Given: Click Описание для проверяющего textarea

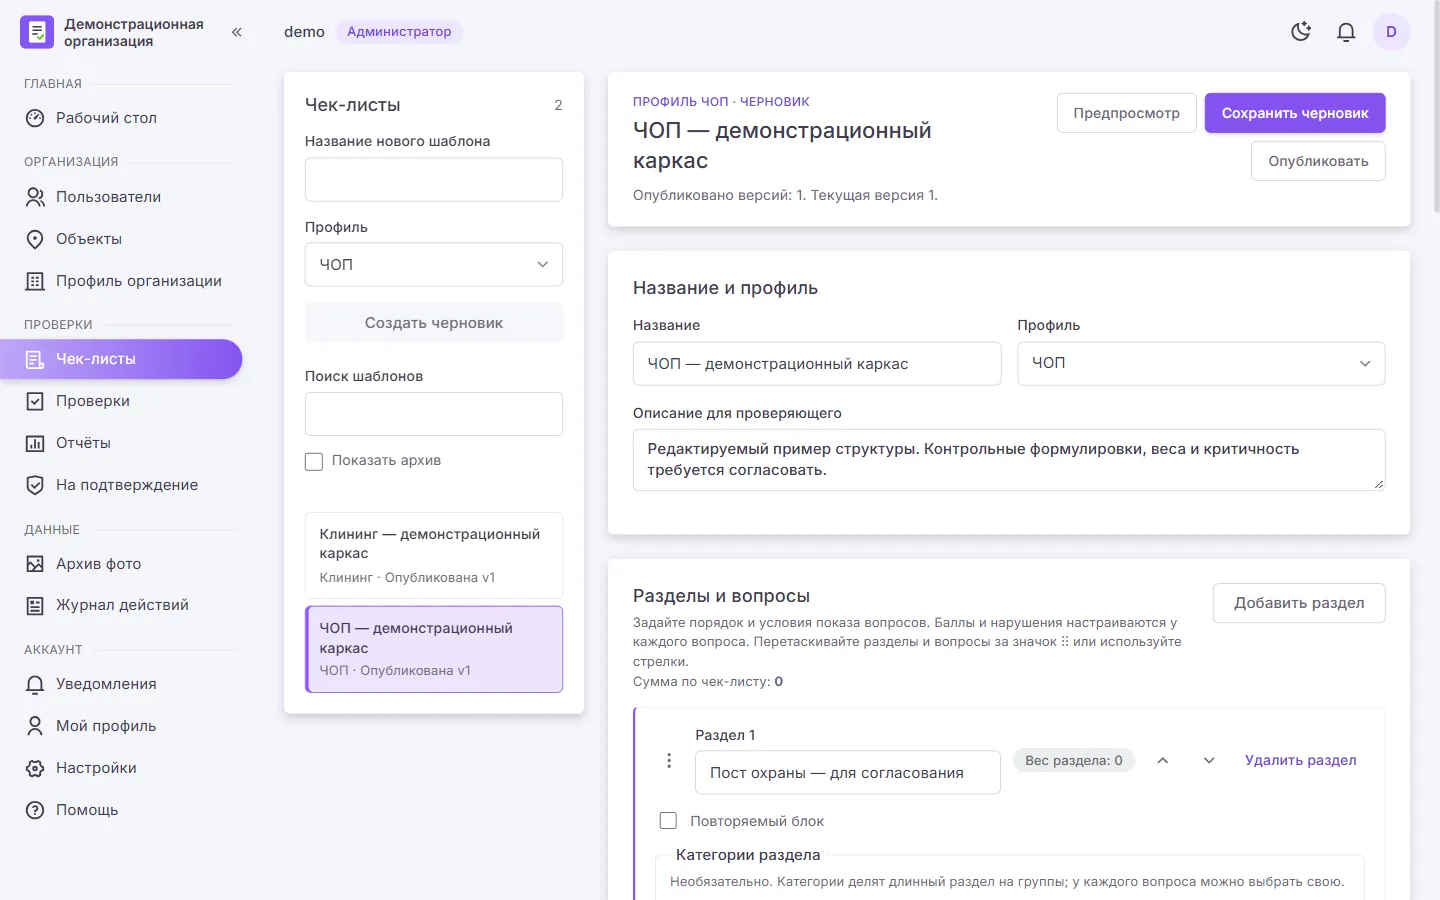Looking at the screenshot, I should click(1009, 460).
